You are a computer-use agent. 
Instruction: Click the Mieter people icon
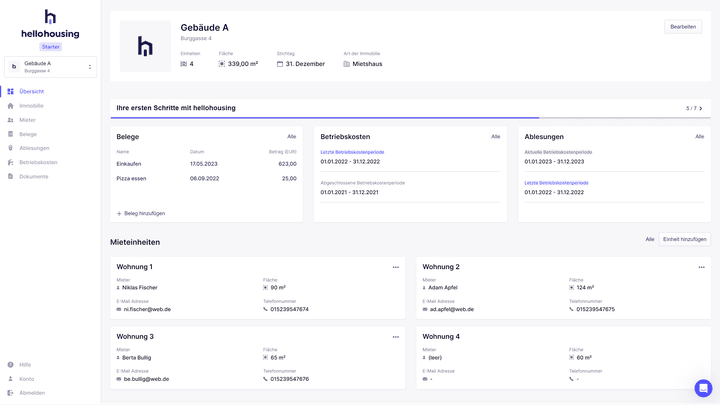coord(11,120)
